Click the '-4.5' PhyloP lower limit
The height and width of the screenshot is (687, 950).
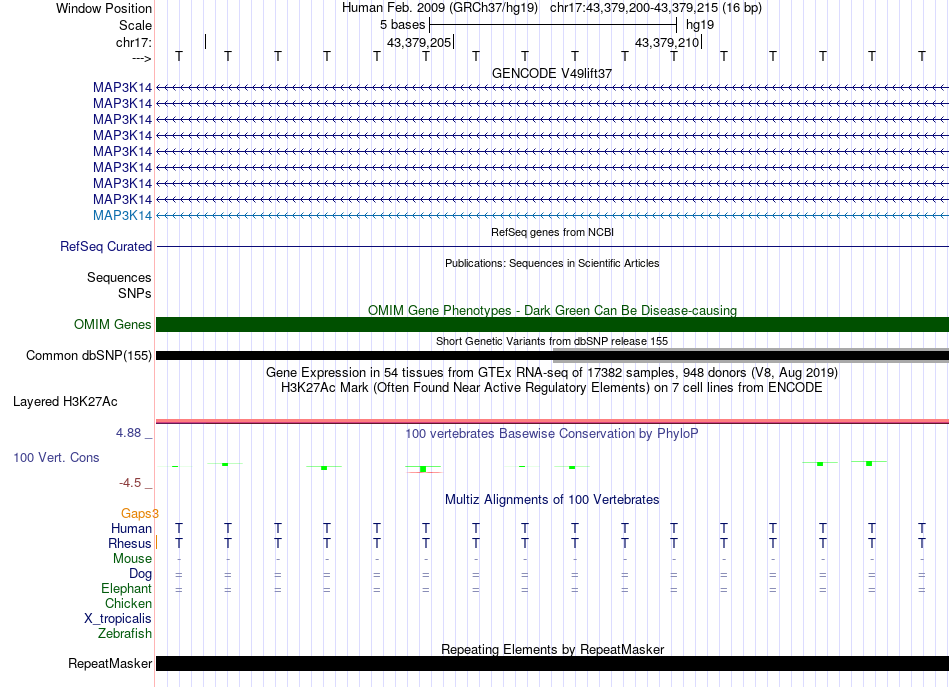(130, 483)
